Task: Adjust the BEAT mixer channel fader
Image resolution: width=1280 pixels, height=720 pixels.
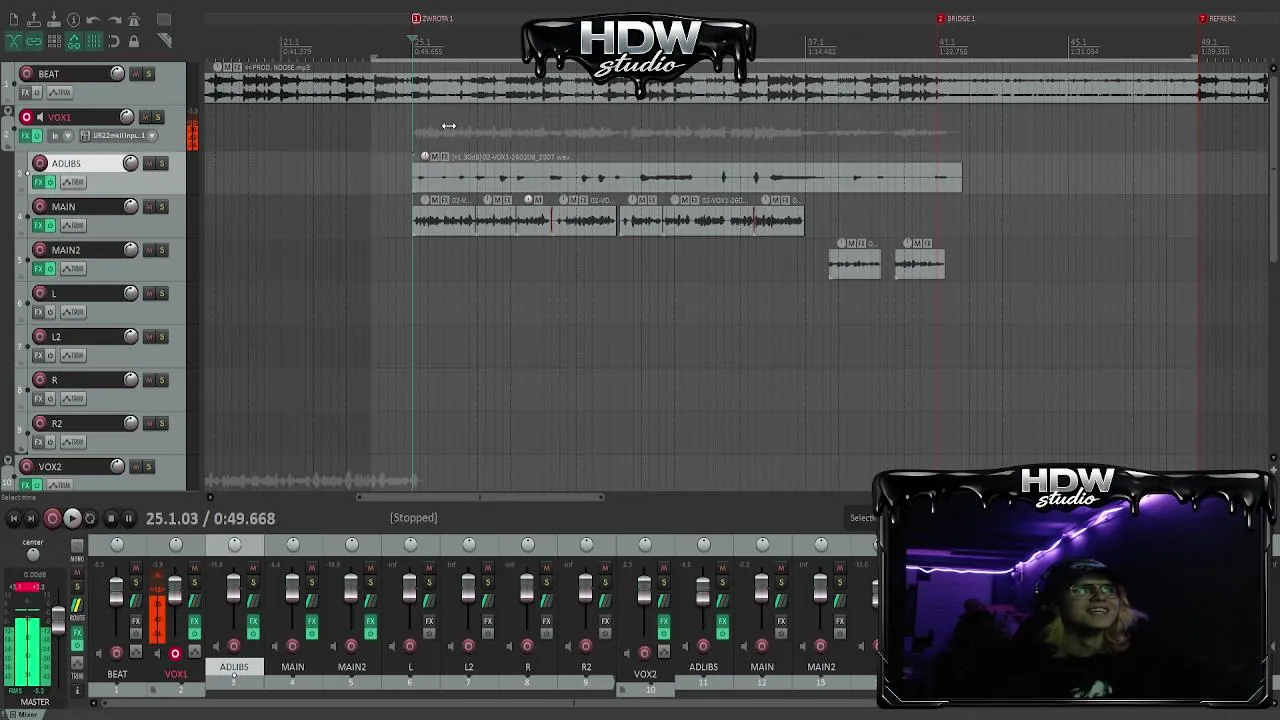Action: 116,592
